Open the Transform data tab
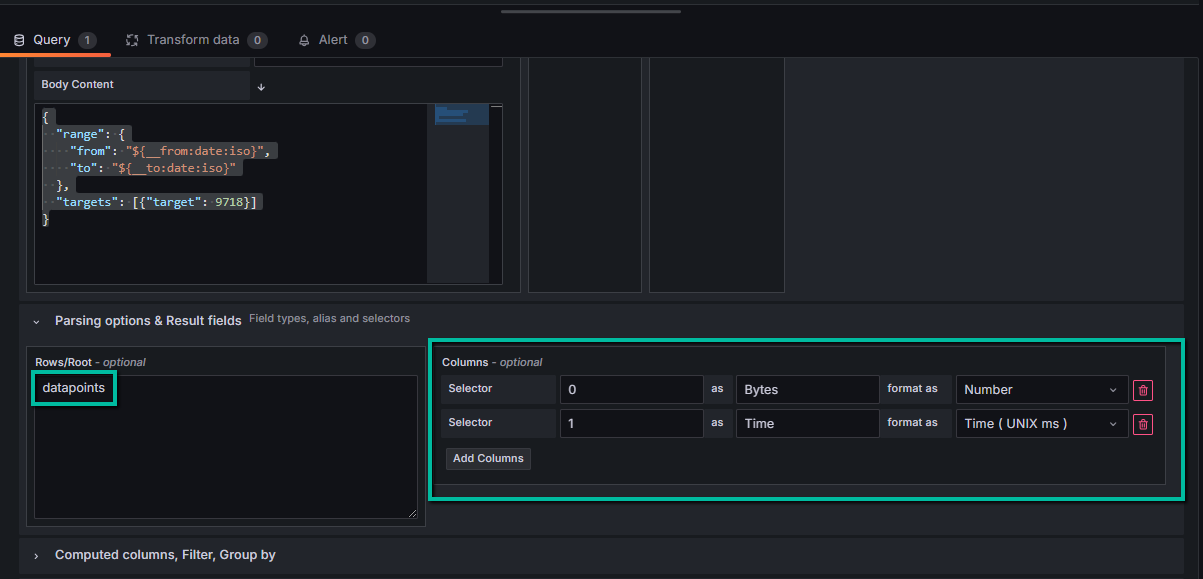The image size is (1203, 579). (195, 40)
